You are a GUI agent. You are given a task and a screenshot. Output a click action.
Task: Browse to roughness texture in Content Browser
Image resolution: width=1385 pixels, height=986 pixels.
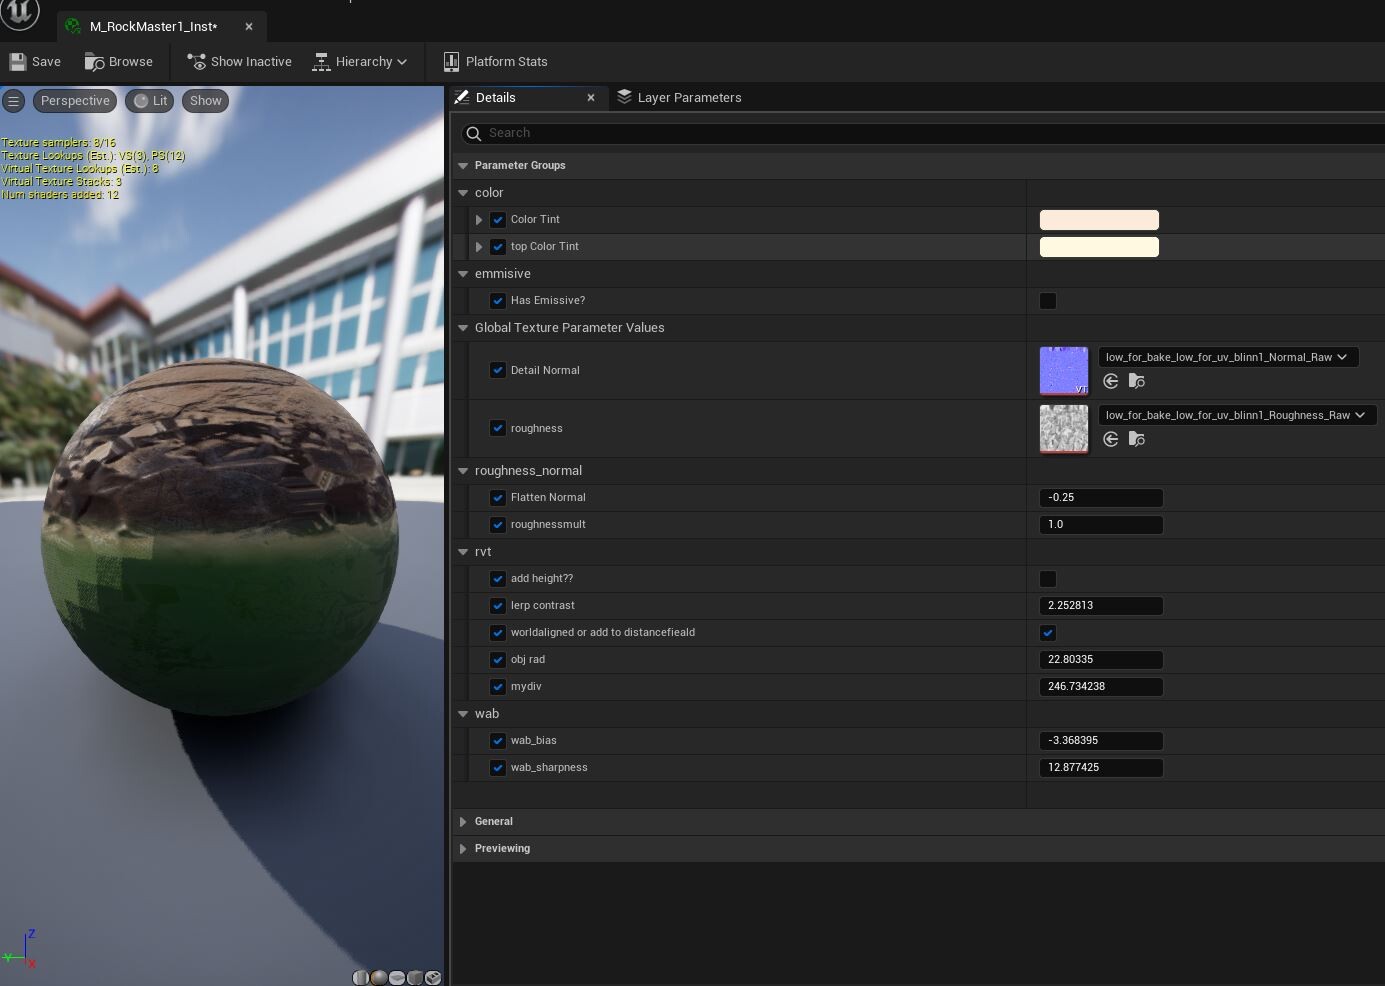pyautogui.click(x=1137, y=439)
